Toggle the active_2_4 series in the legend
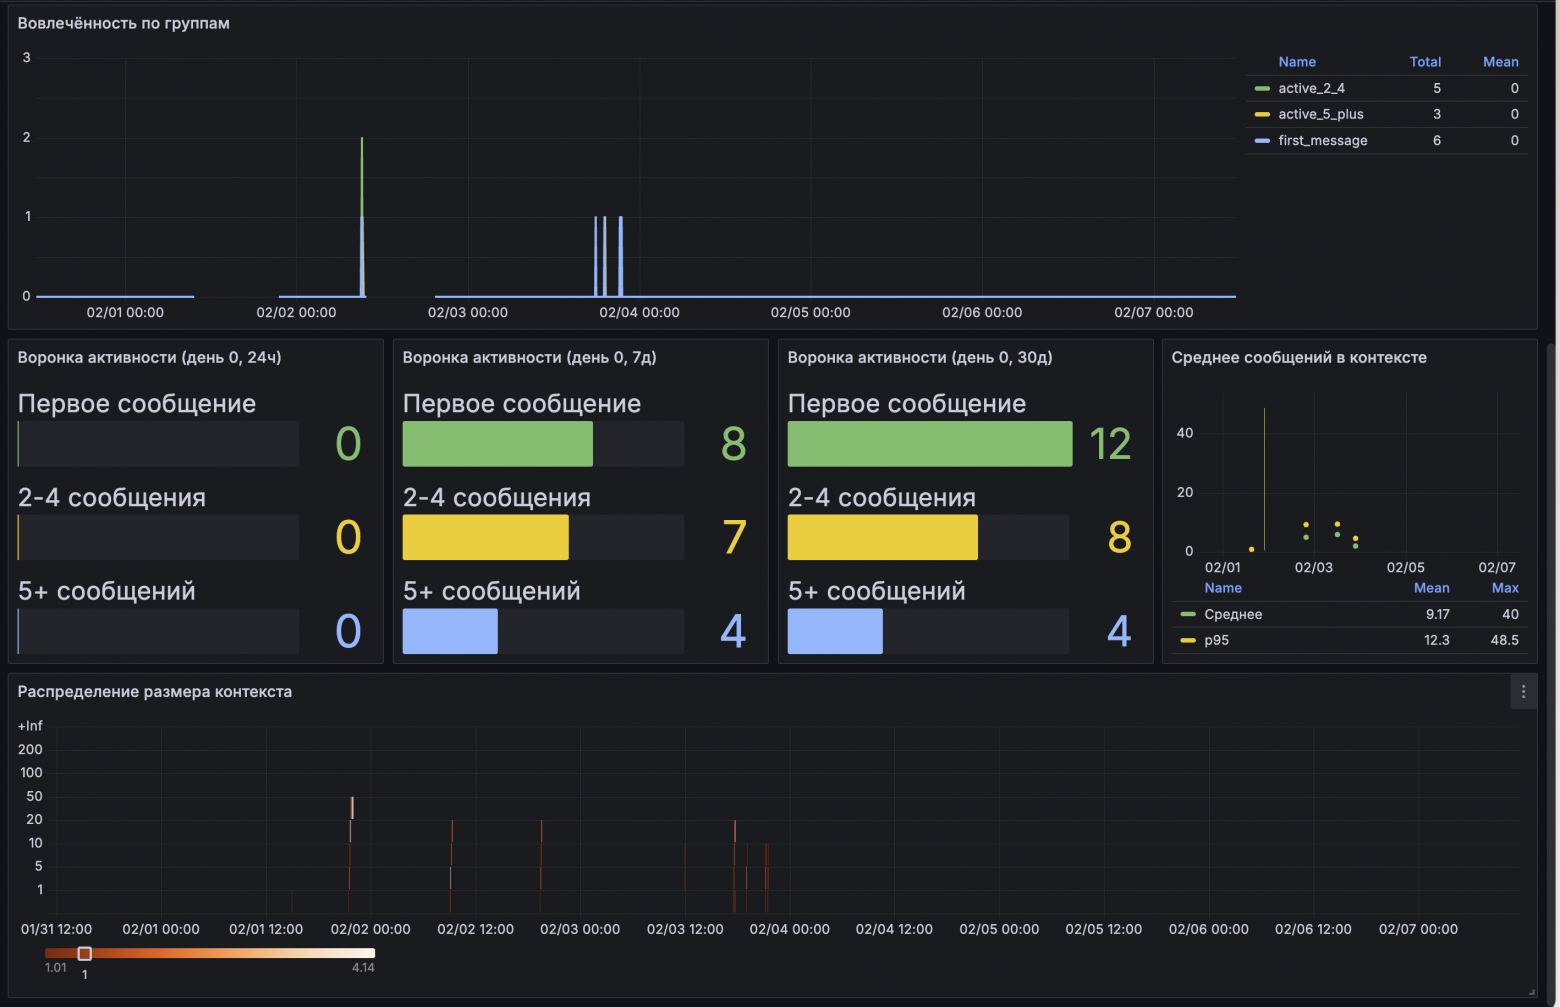The width and height of the screenshot is (1560, 1007). [1311, 88]
